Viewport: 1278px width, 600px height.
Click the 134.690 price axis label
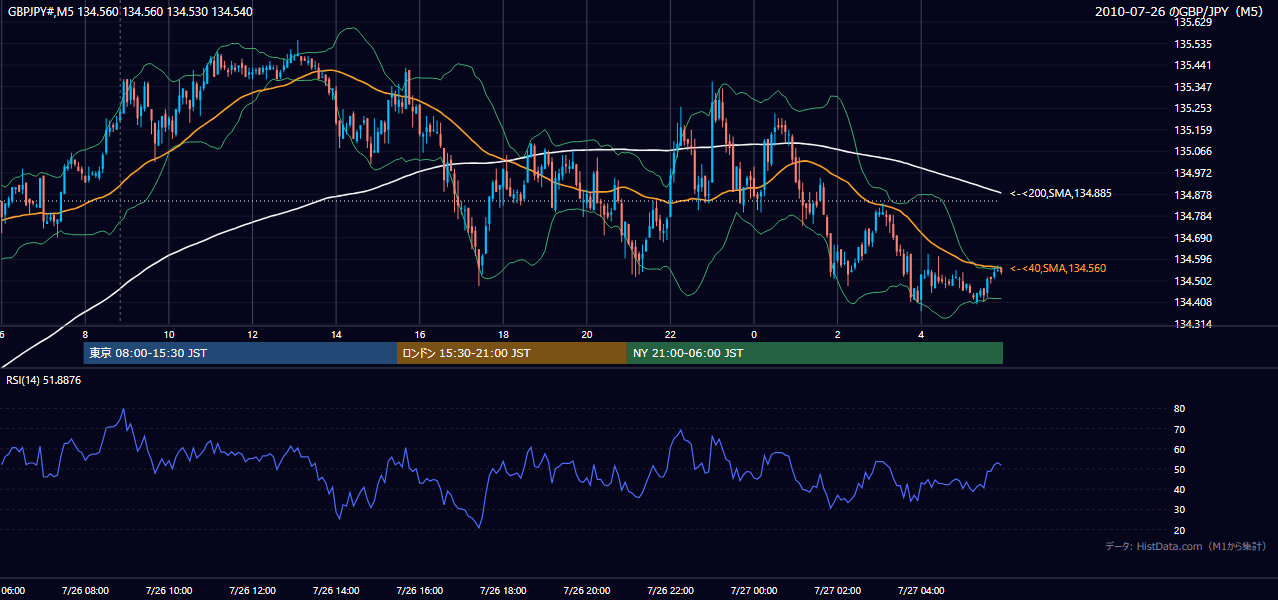coord(1193,238)
